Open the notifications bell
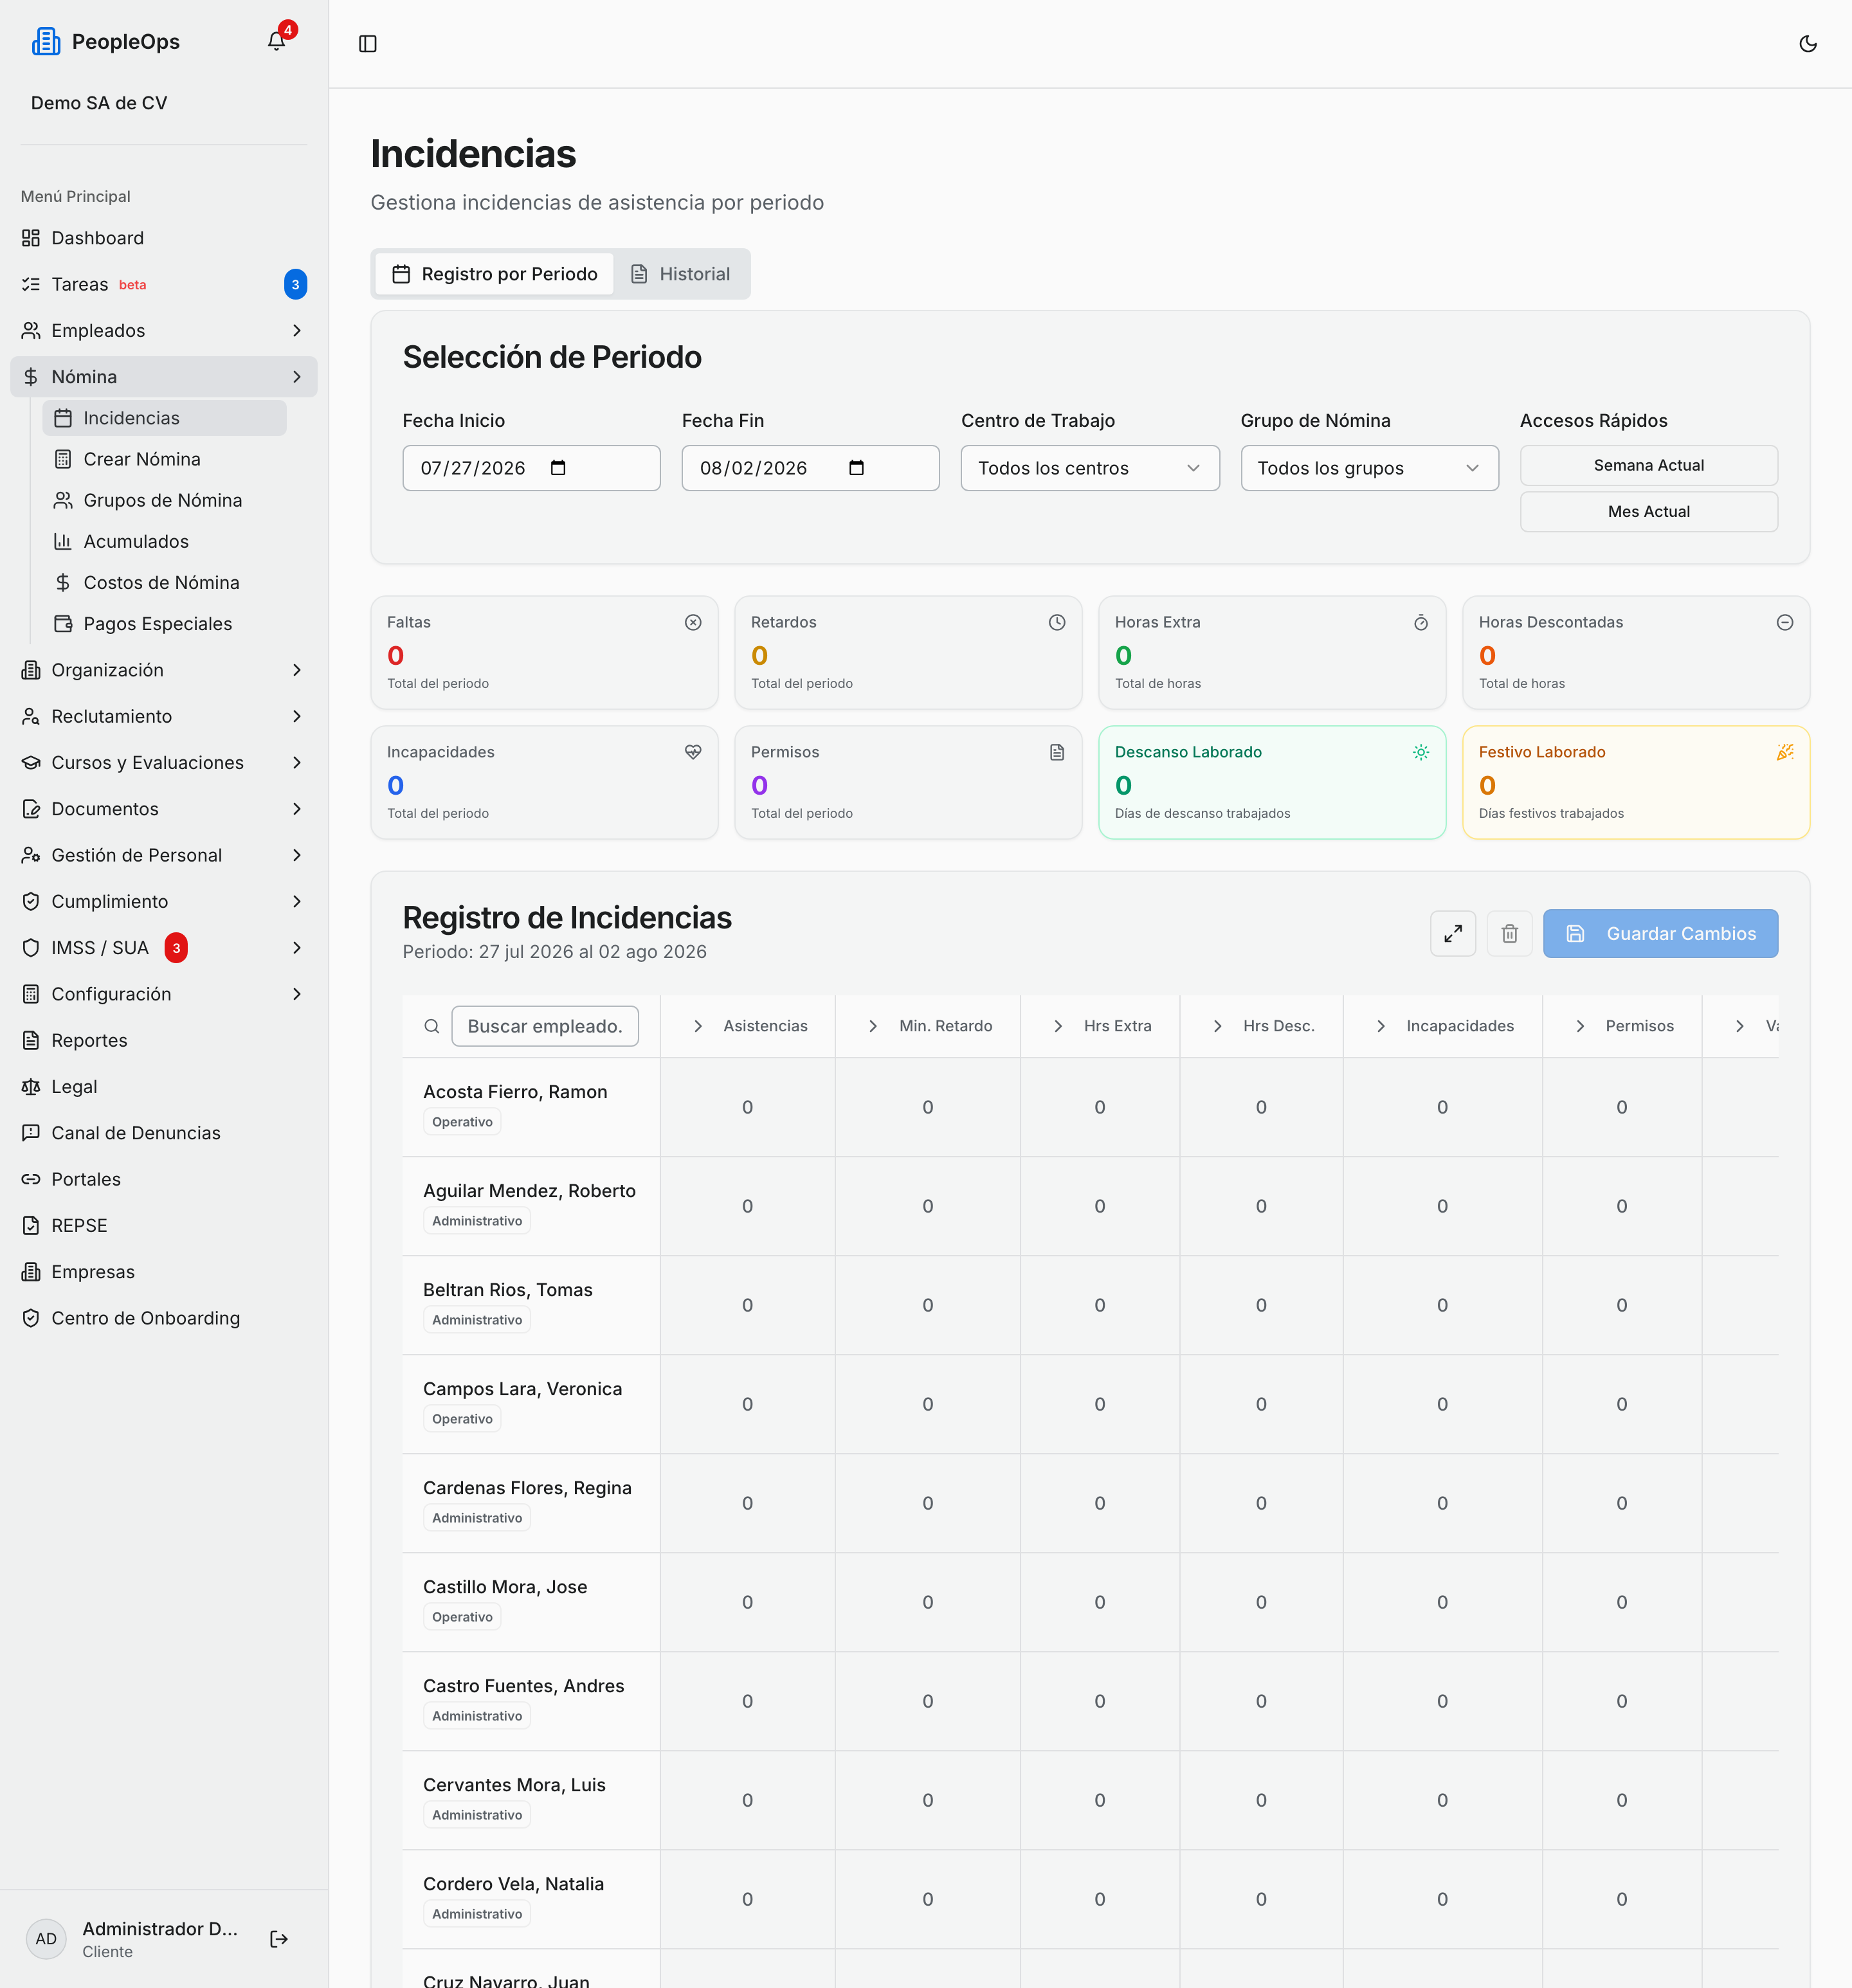This screenshot has height=1988, width=1852. pos(277,41)
